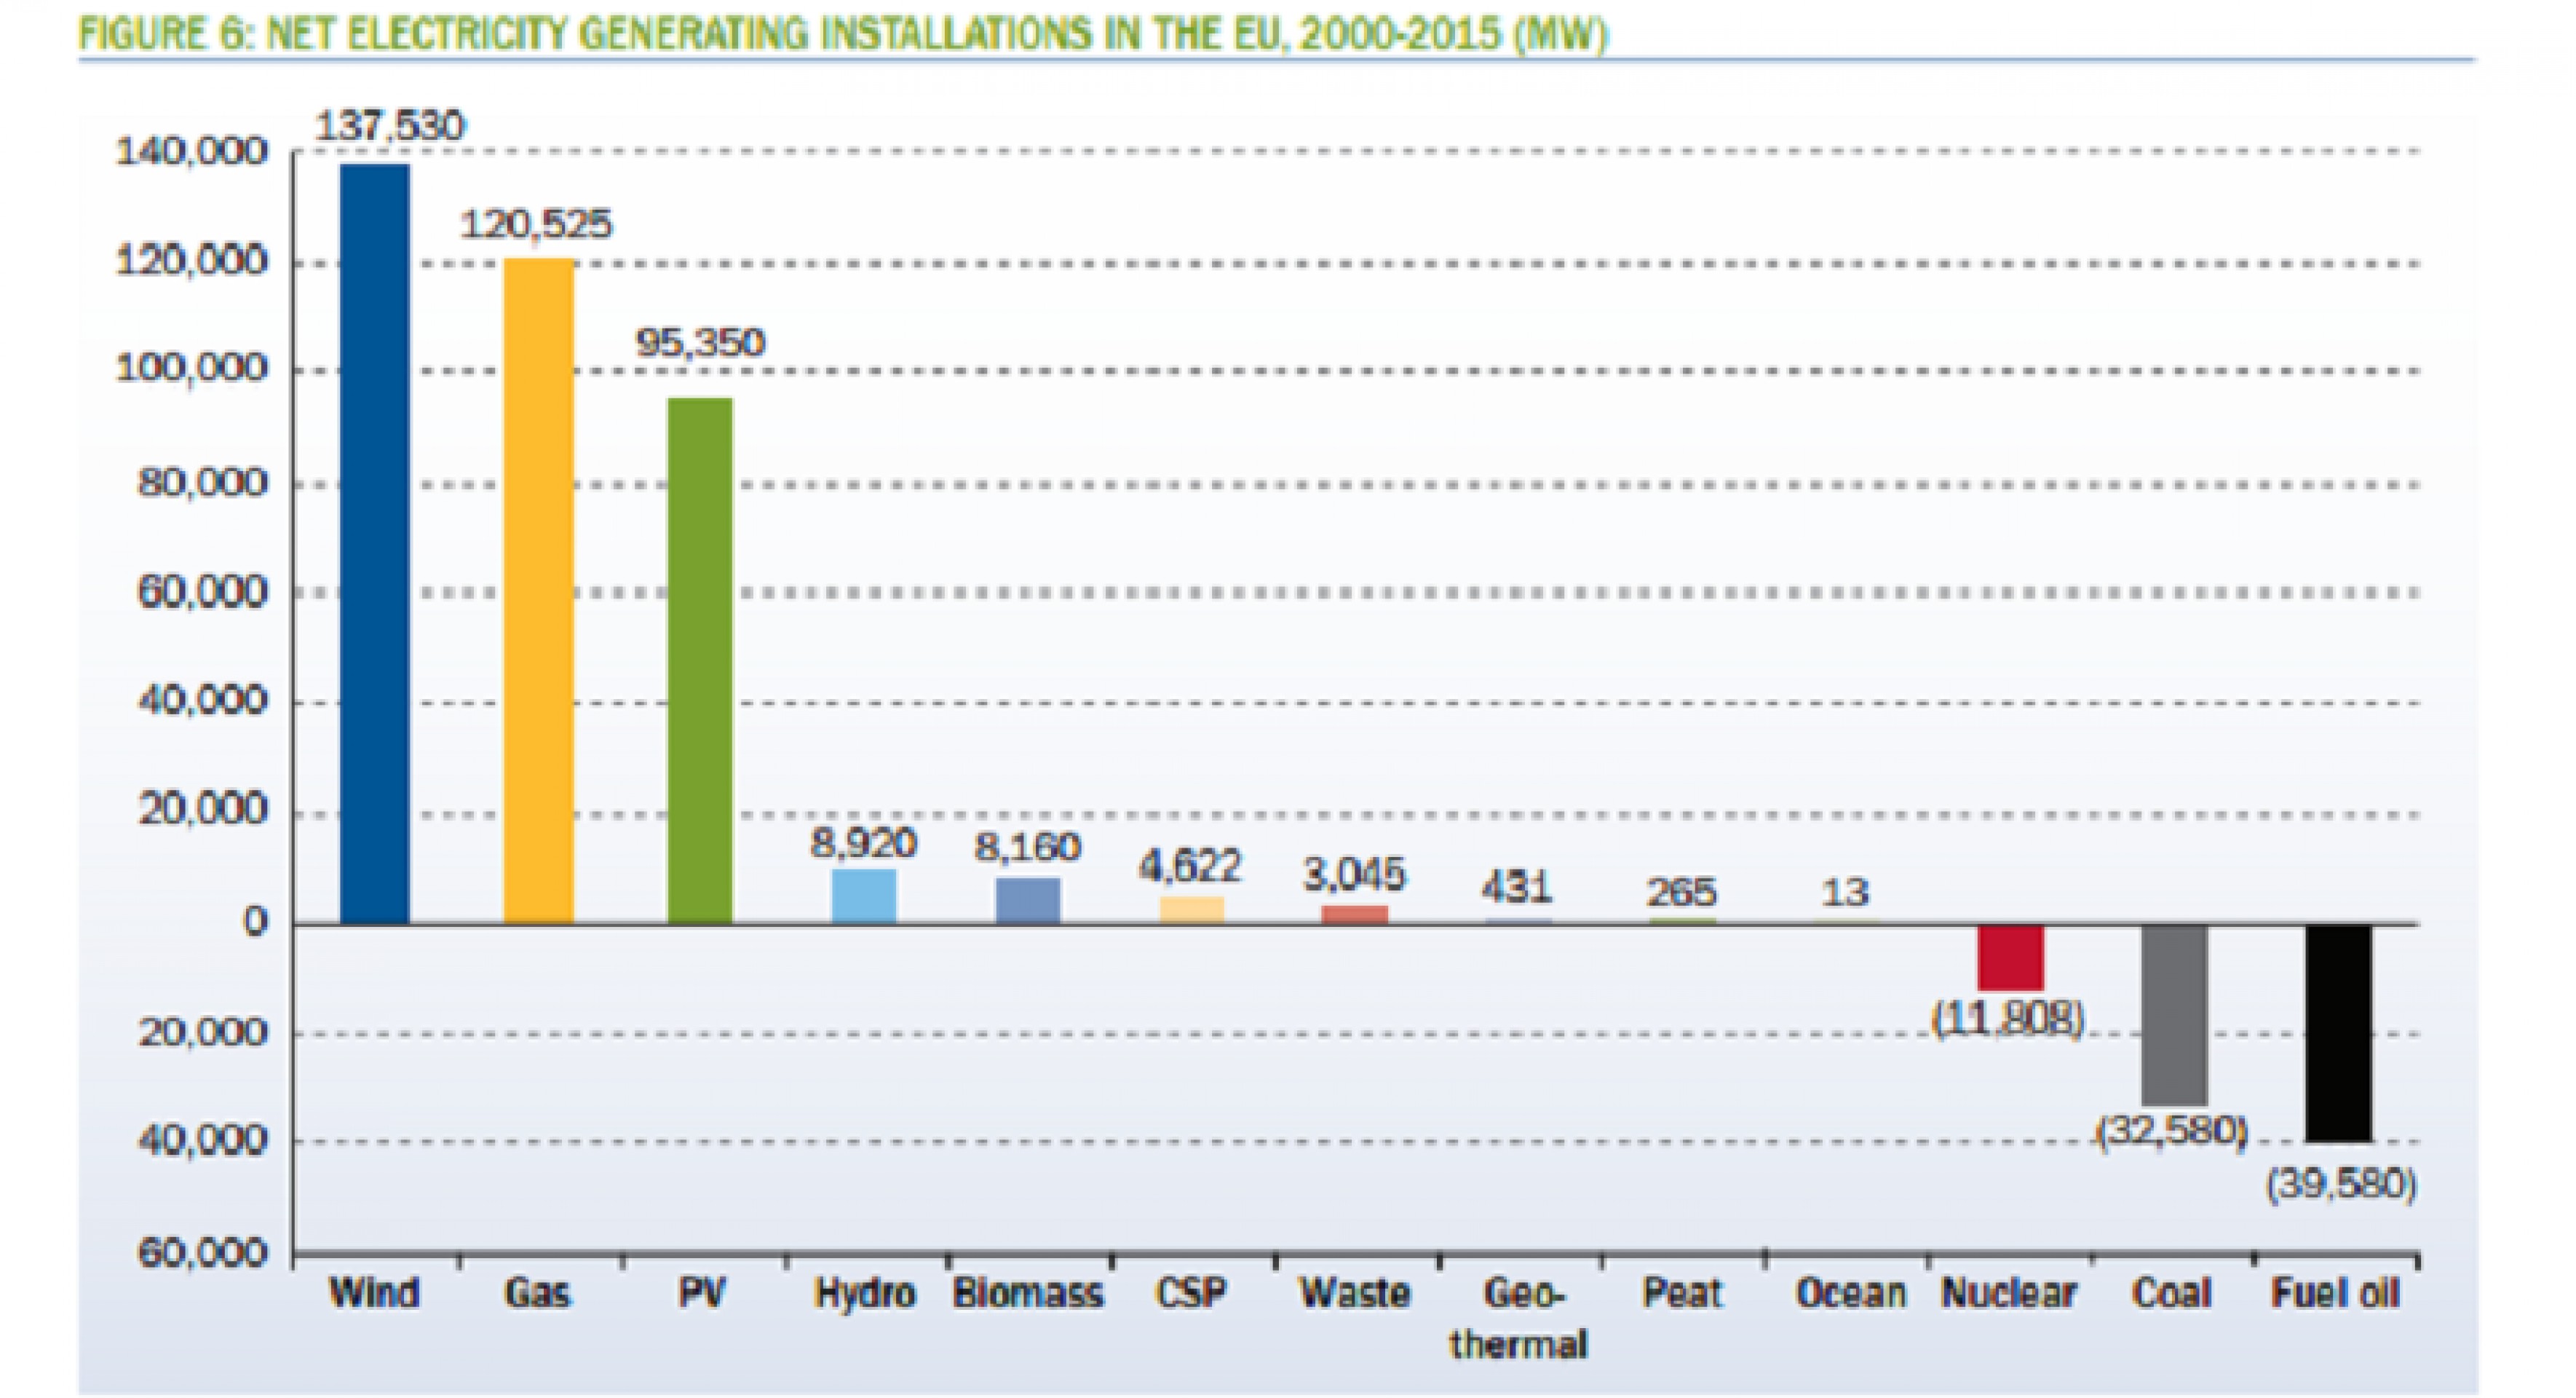Click the grey Coal negative bar

[2174, 1014]
